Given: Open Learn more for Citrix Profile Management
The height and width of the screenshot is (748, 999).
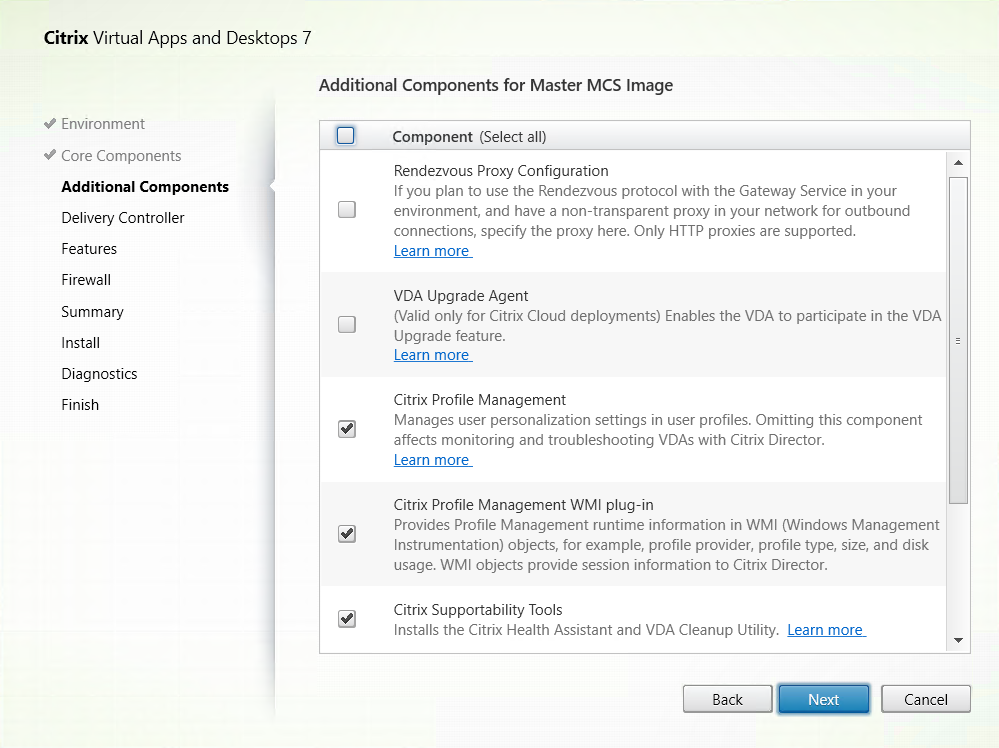Looking at the screenshot, I should click(x=431, y=460).
